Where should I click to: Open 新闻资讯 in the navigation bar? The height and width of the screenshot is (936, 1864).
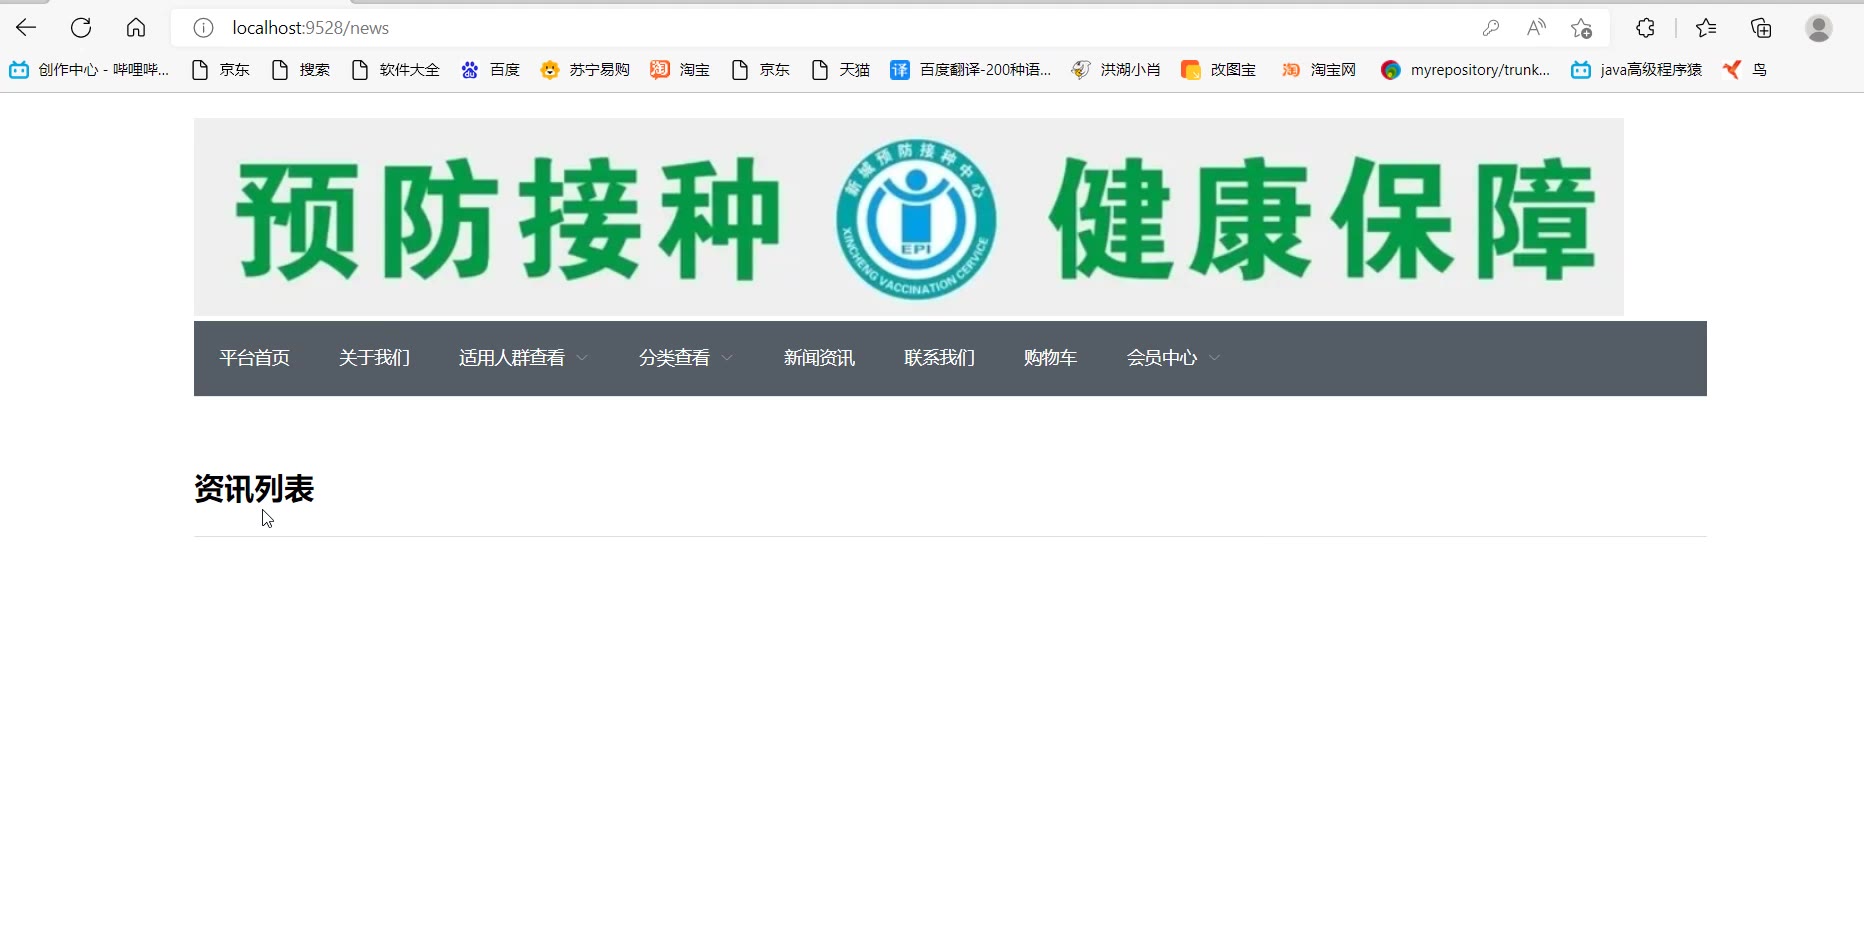coord(819,358)
